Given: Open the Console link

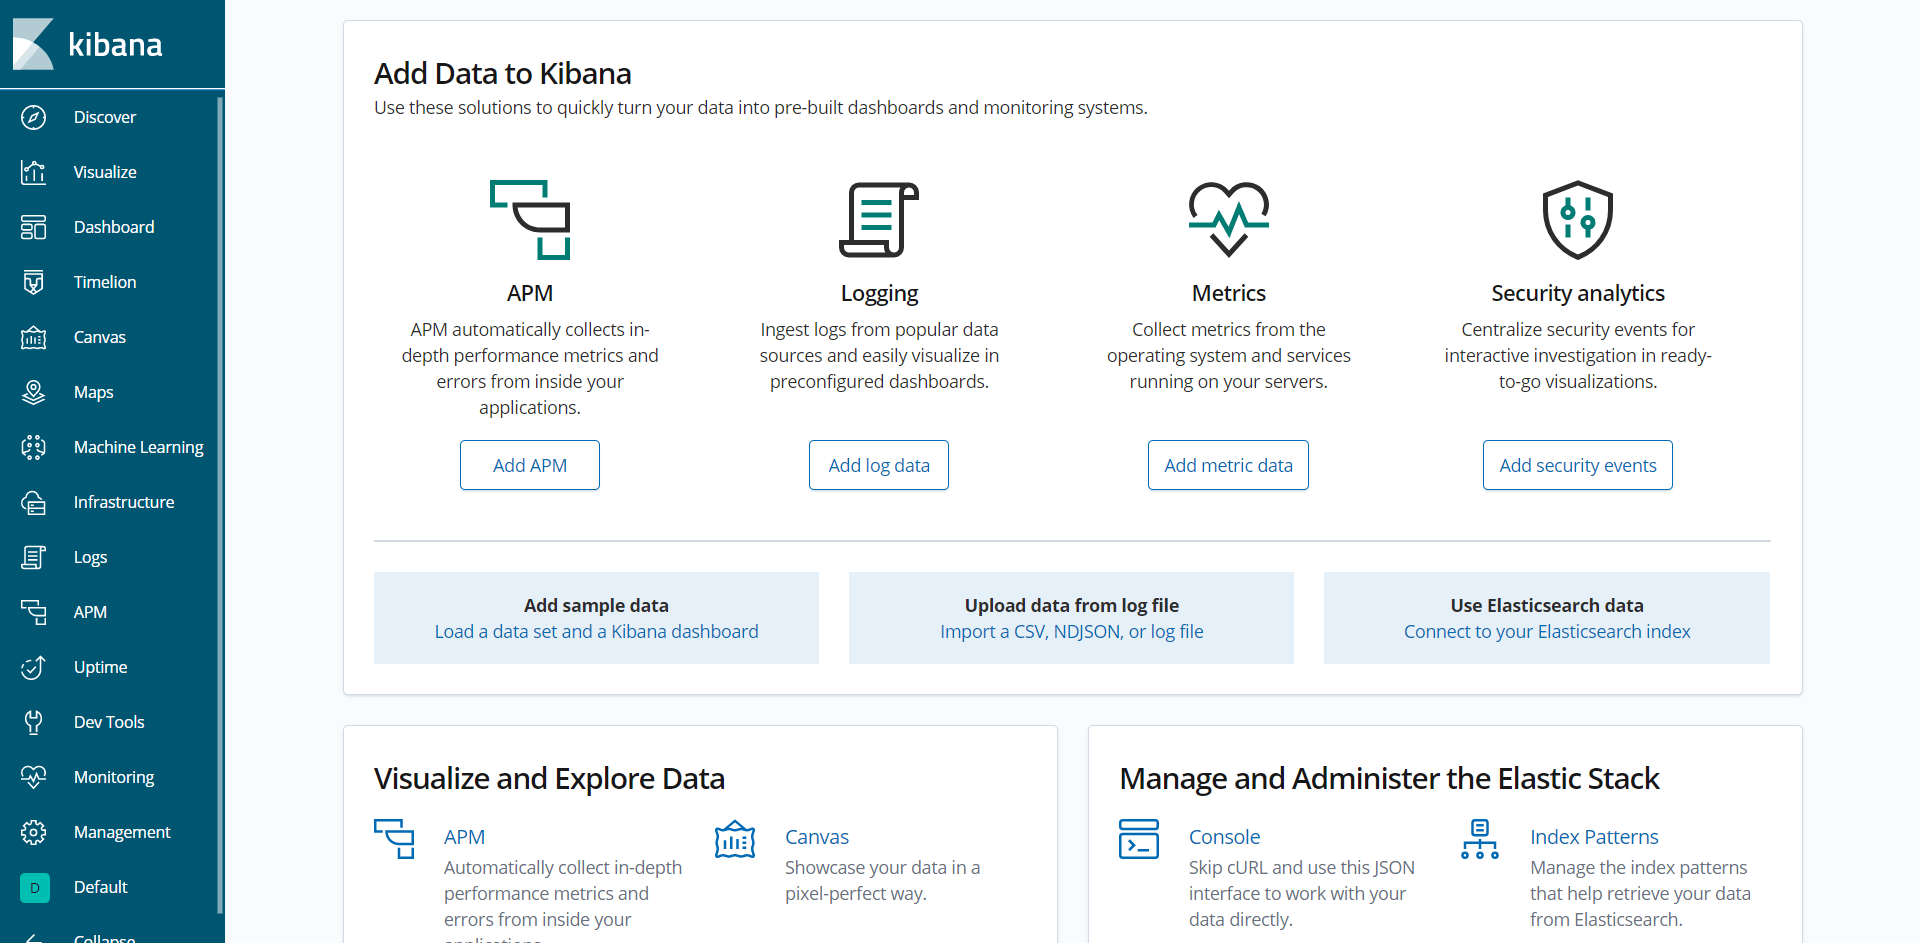Looking at the screenshot, I should click(x=1224, y=837).
